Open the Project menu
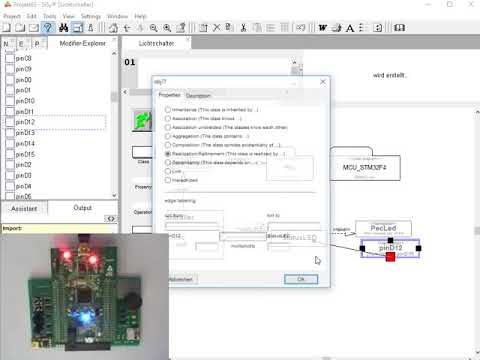The height and width of the screenshot is (360, 480). click(x=12, y=16)
